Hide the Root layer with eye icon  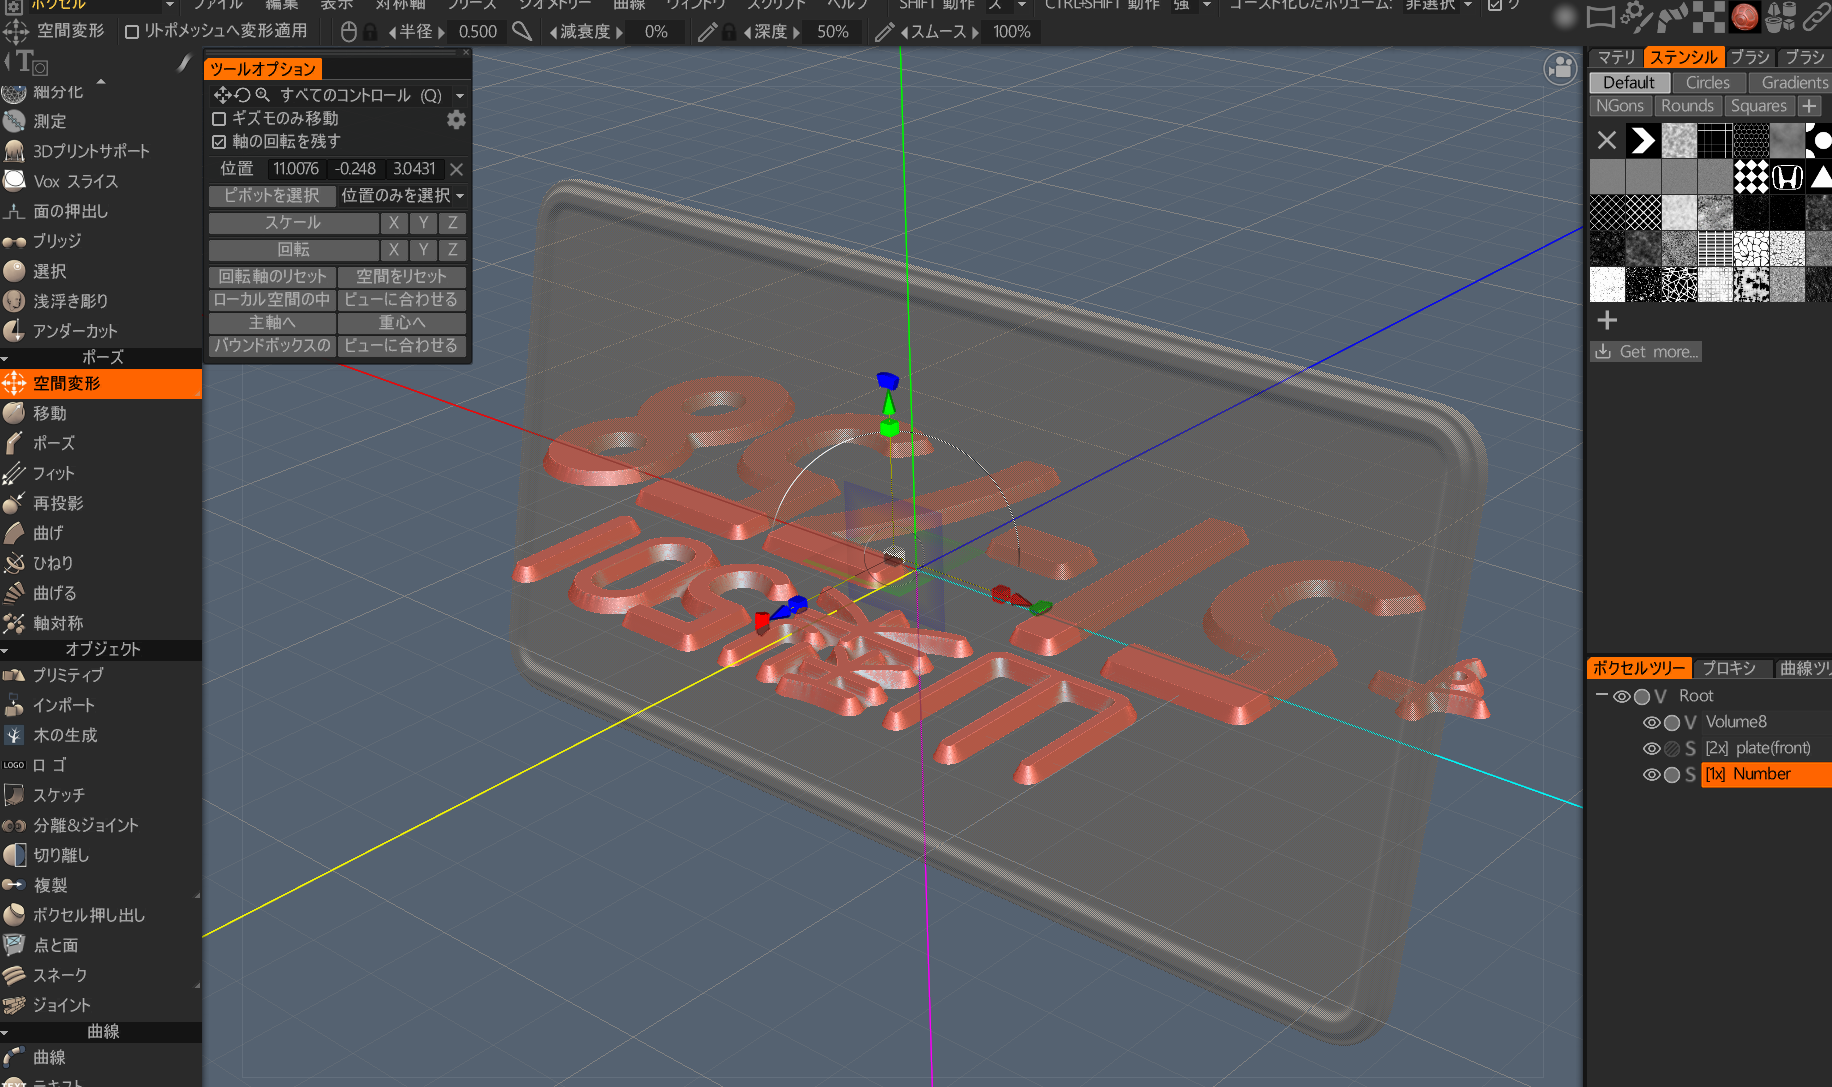1622,696
